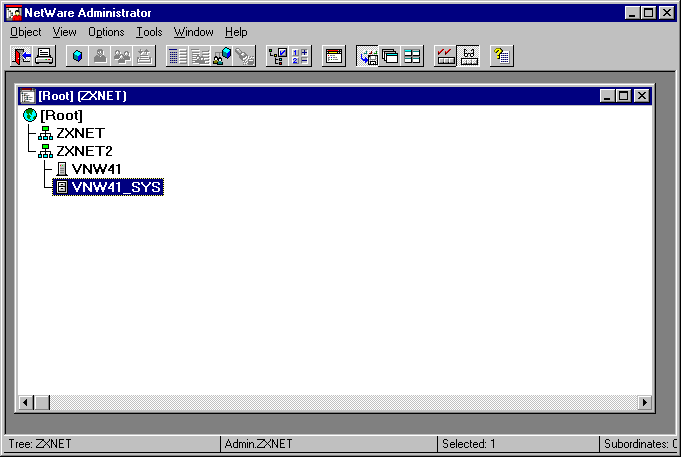Close the NetWare Administrator window

pos(667,13)
